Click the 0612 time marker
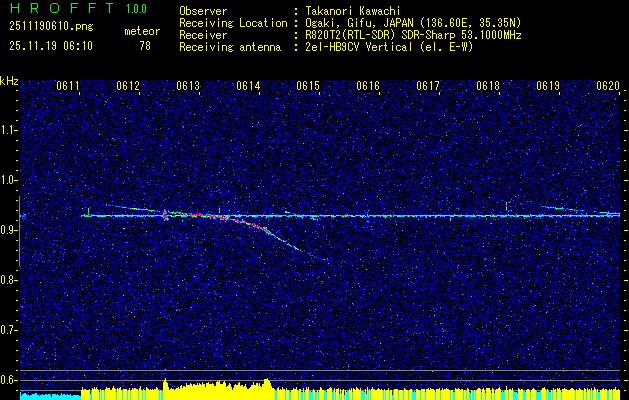The height and width of the screenshot is (400, 629). coord(128,85)
